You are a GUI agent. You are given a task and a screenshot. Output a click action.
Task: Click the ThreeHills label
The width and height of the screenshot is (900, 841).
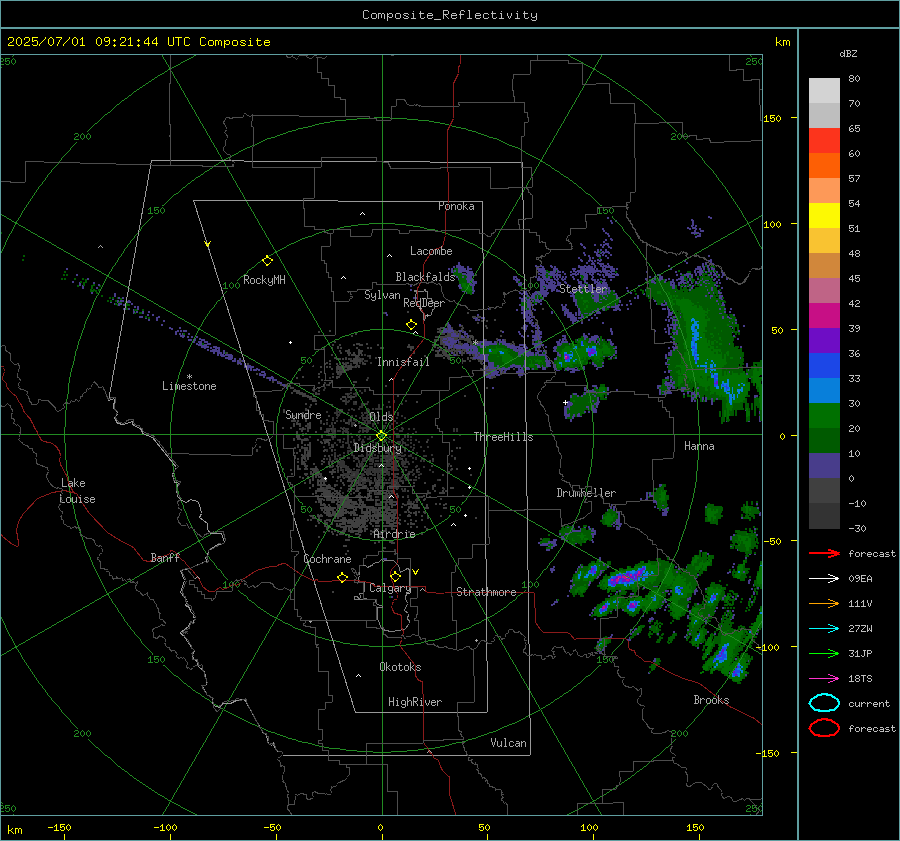tap(503, 437)
